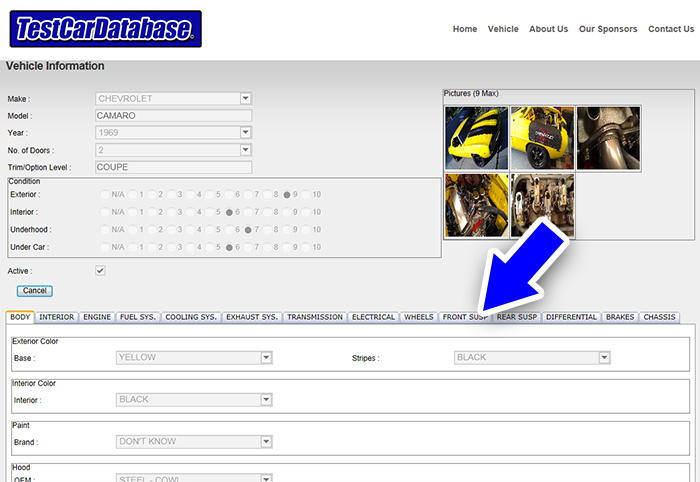Open the undercarriage suspension picture

click(x=542, y=205)
